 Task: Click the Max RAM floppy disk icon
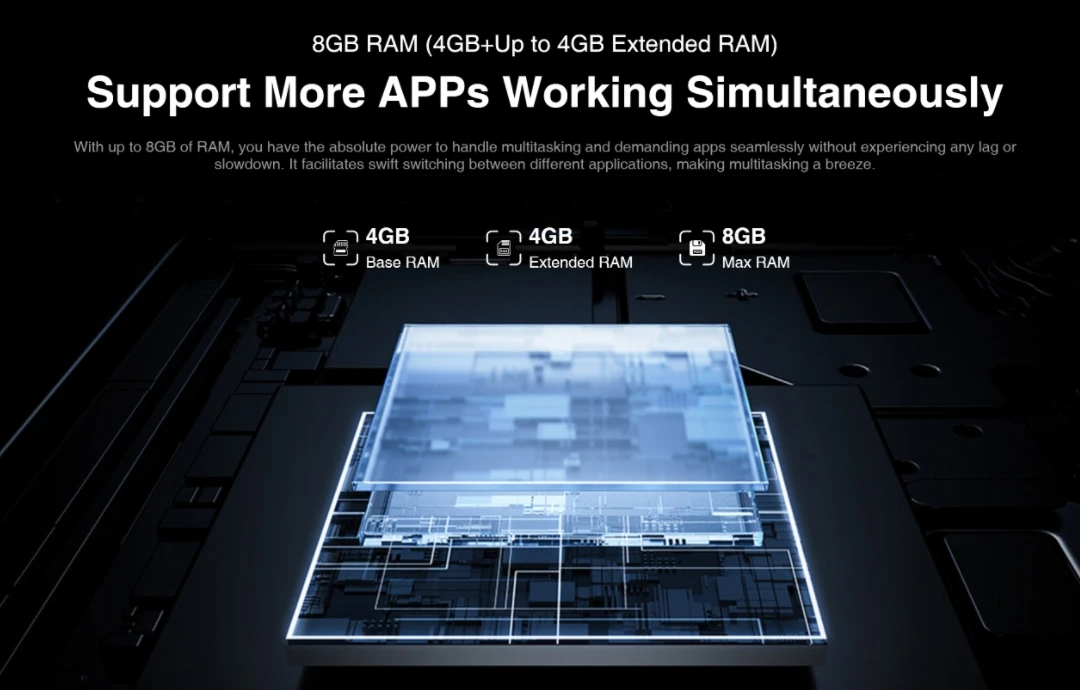click(696, 248)
